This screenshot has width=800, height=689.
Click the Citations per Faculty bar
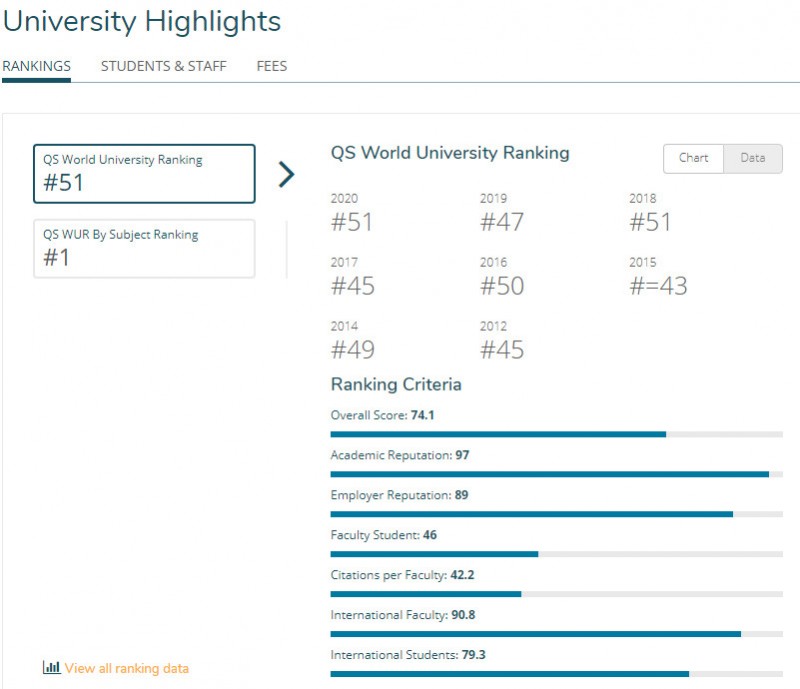click(556, 593)
